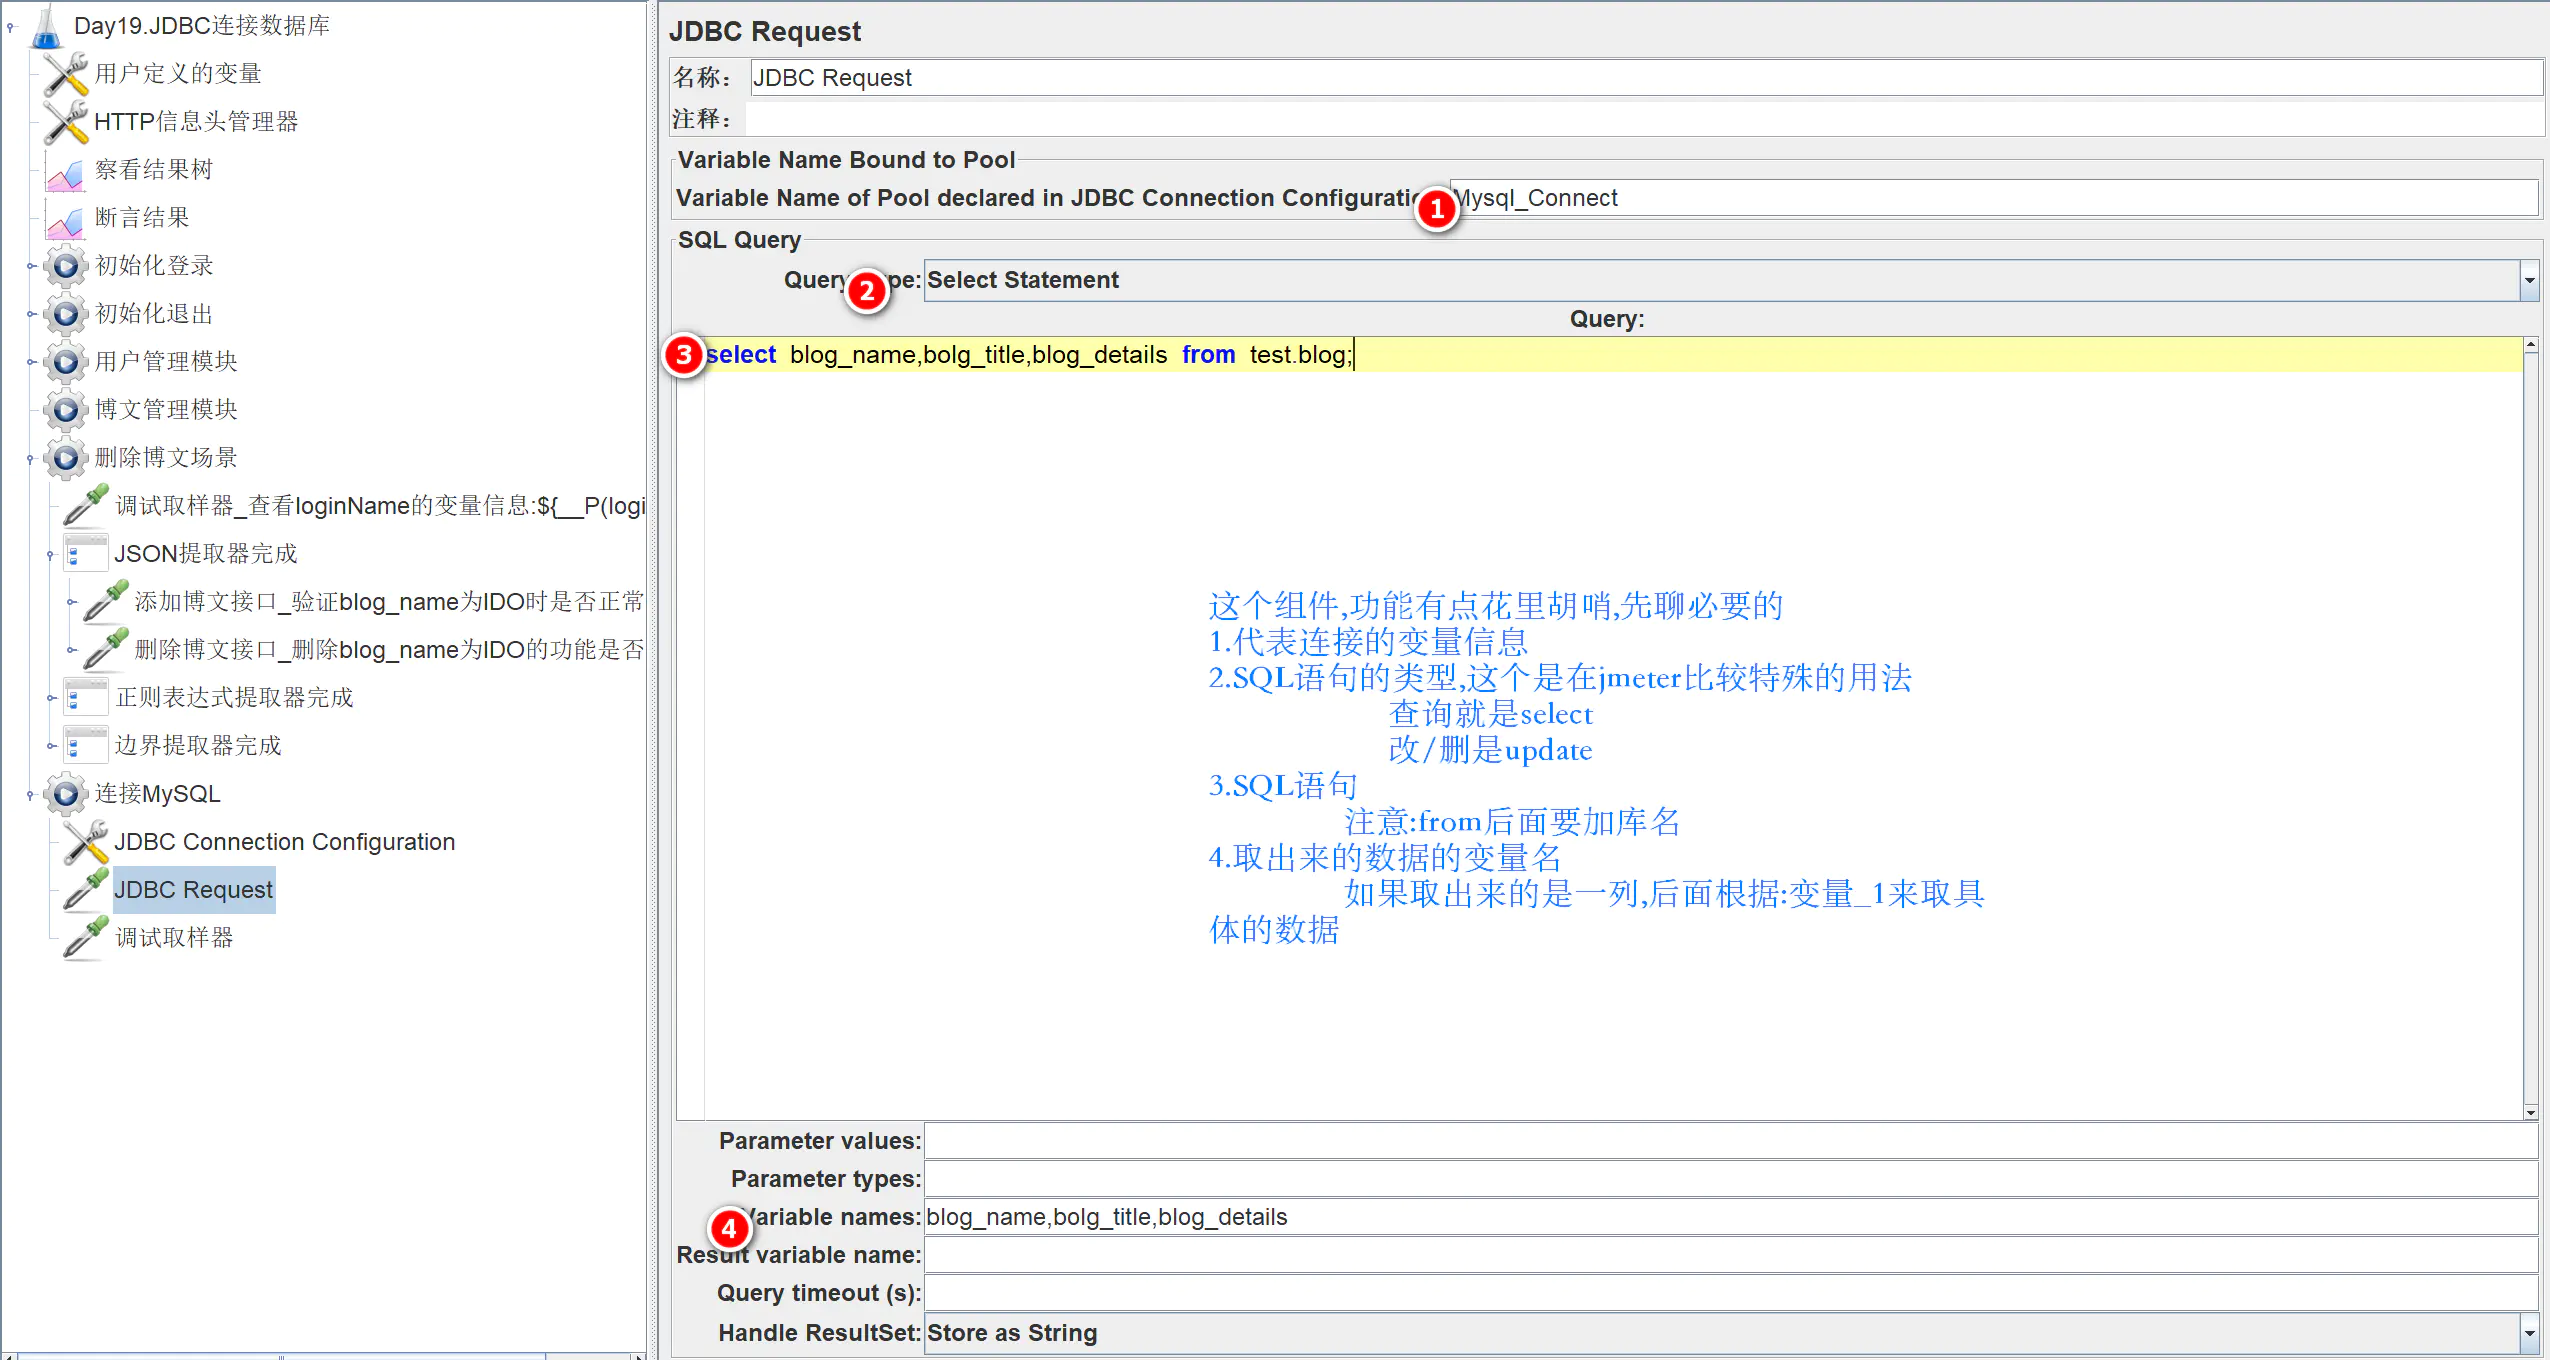Click the 察看结果树 listener graph icon
The width and height of the screenshot is (2550, 1360).
[x=66, y=172]
